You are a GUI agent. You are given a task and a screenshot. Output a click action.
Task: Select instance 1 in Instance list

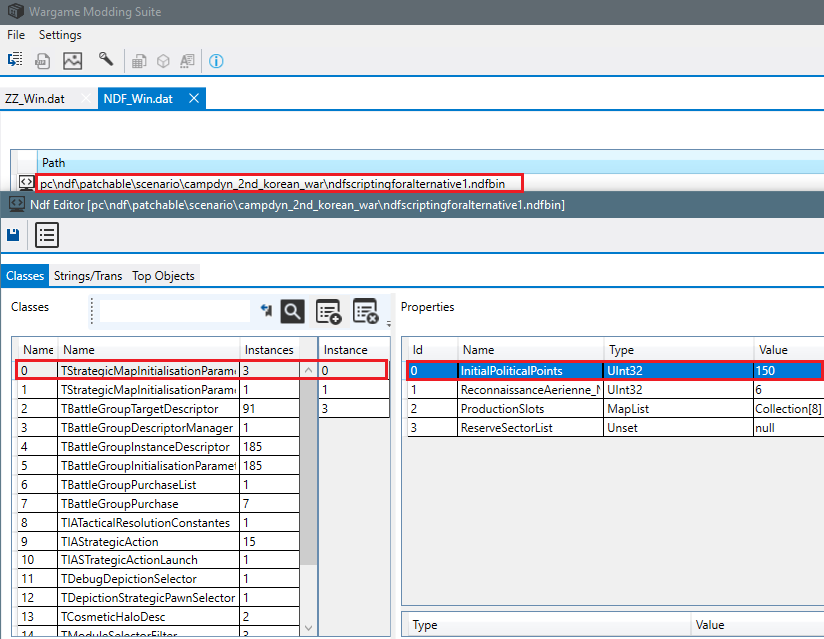click(354, 390)
